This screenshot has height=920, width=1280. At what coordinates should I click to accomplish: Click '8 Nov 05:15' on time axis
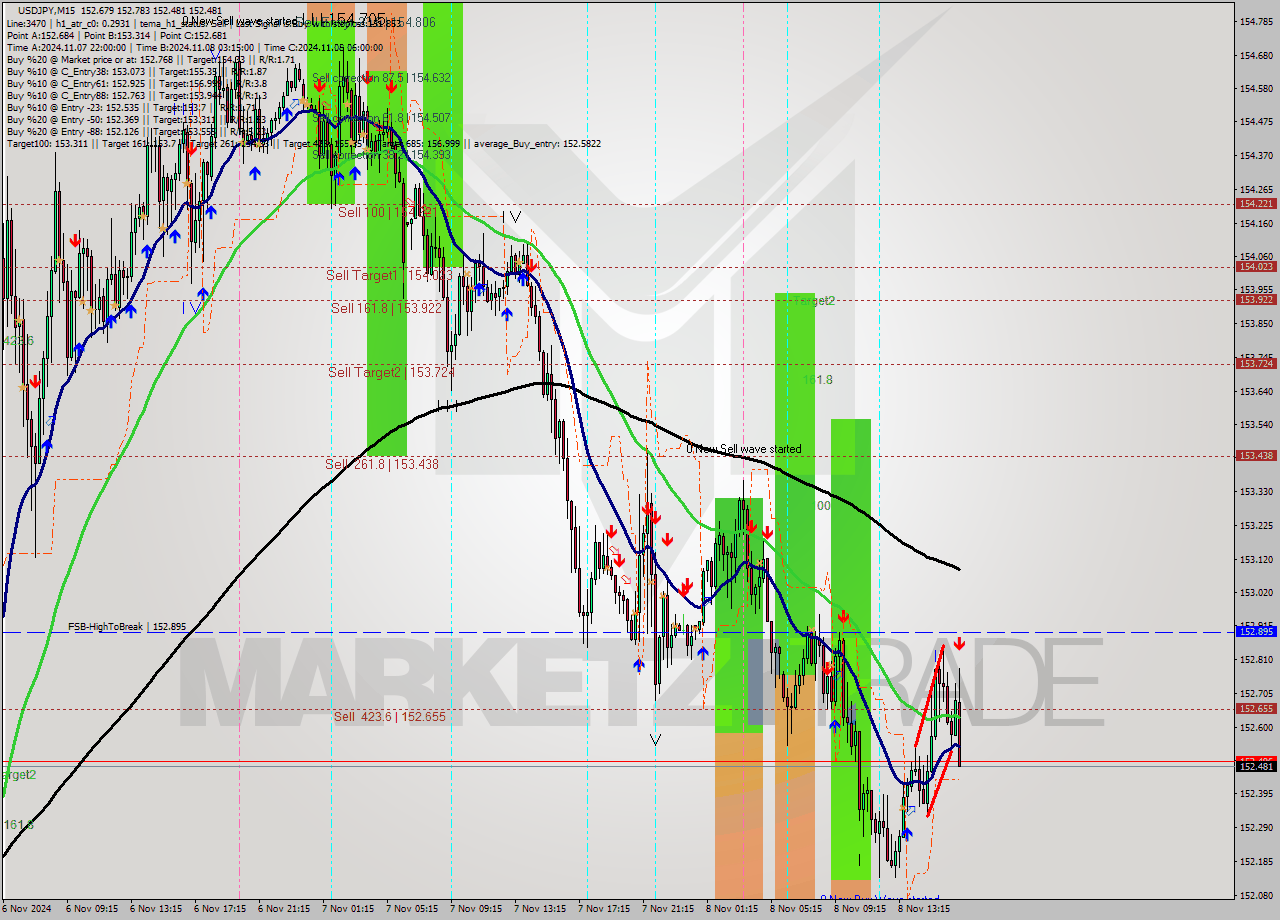(x=798, y=909)
